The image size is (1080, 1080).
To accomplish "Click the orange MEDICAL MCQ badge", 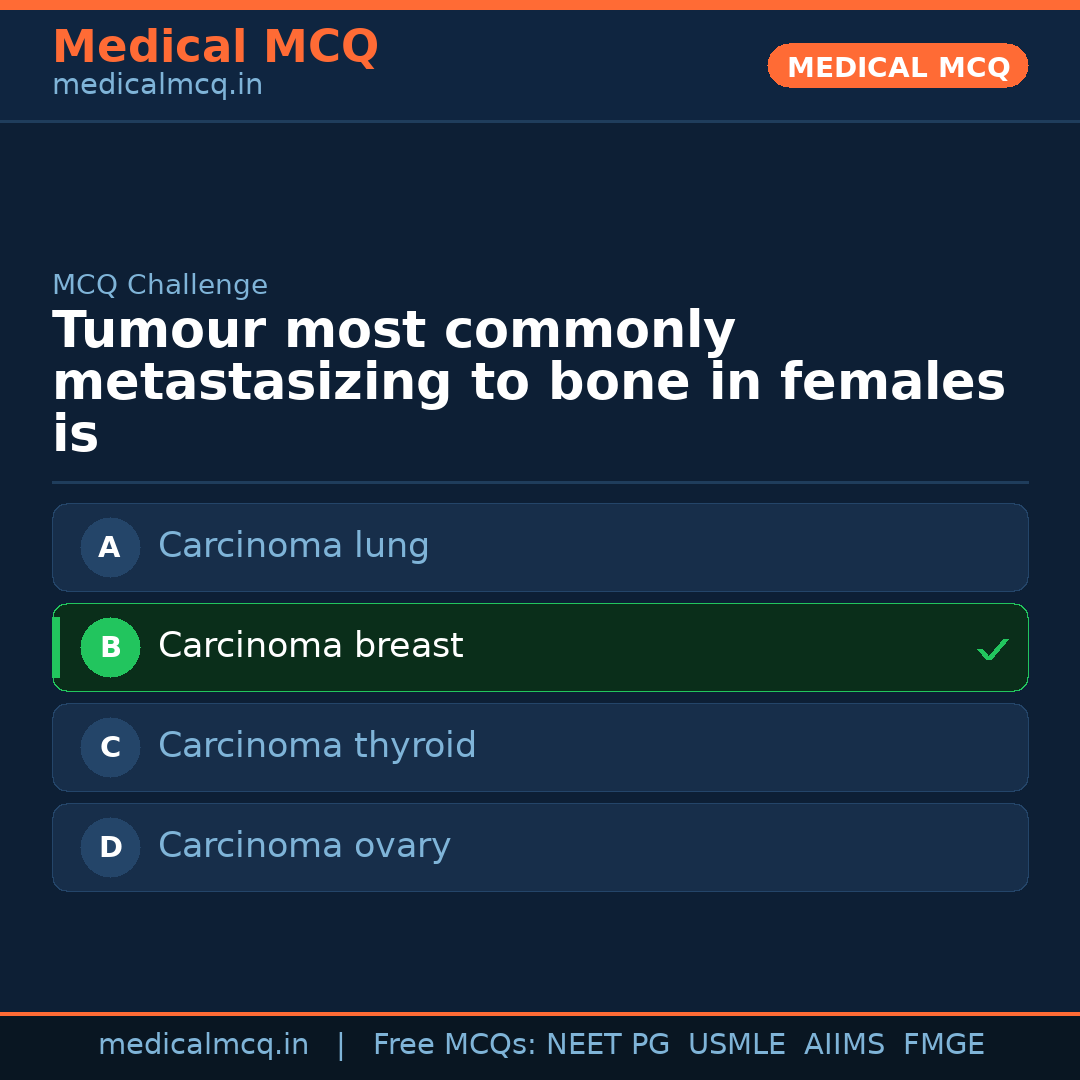I will (x=897, y=67).
